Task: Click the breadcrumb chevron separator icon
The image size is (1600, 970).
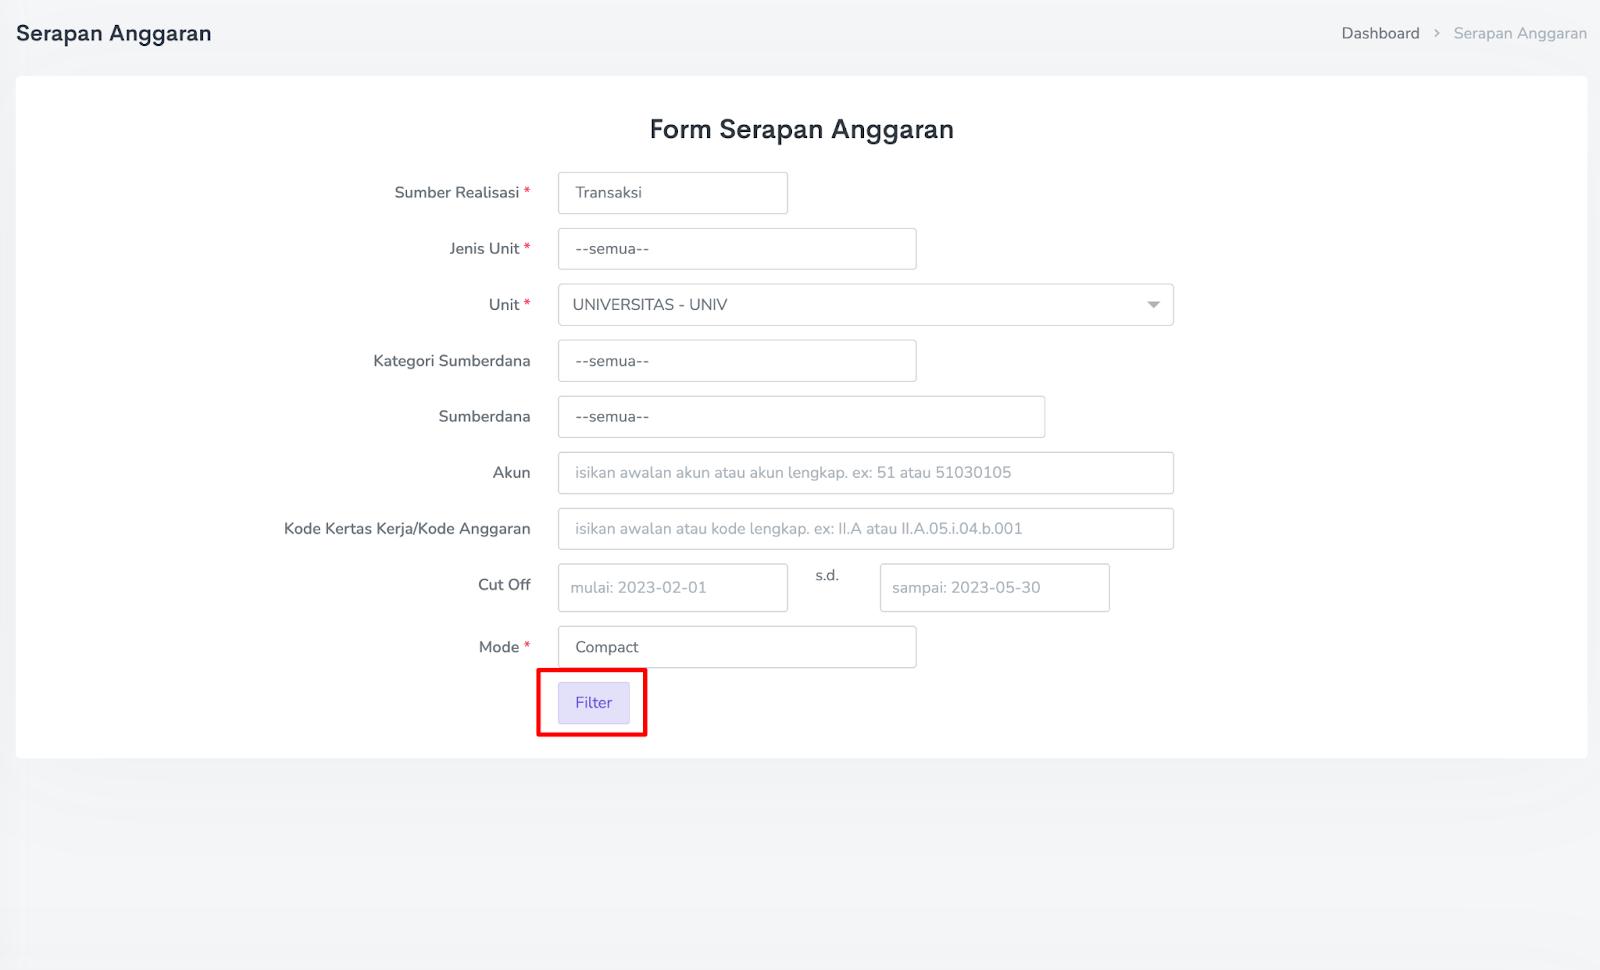Action: [1437, 33]
